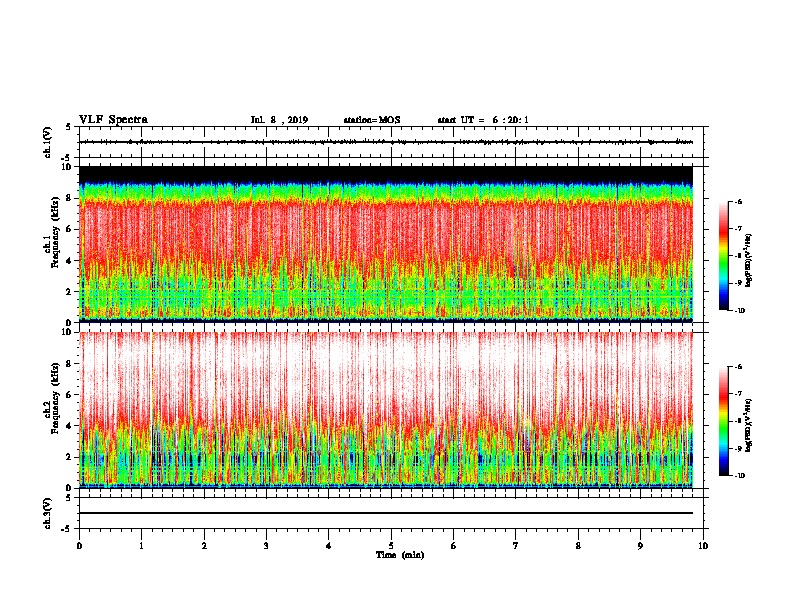Click the '-6' label on ch.1 colorbar
This screenshot has height=612, width=792.
click(738, 201)
